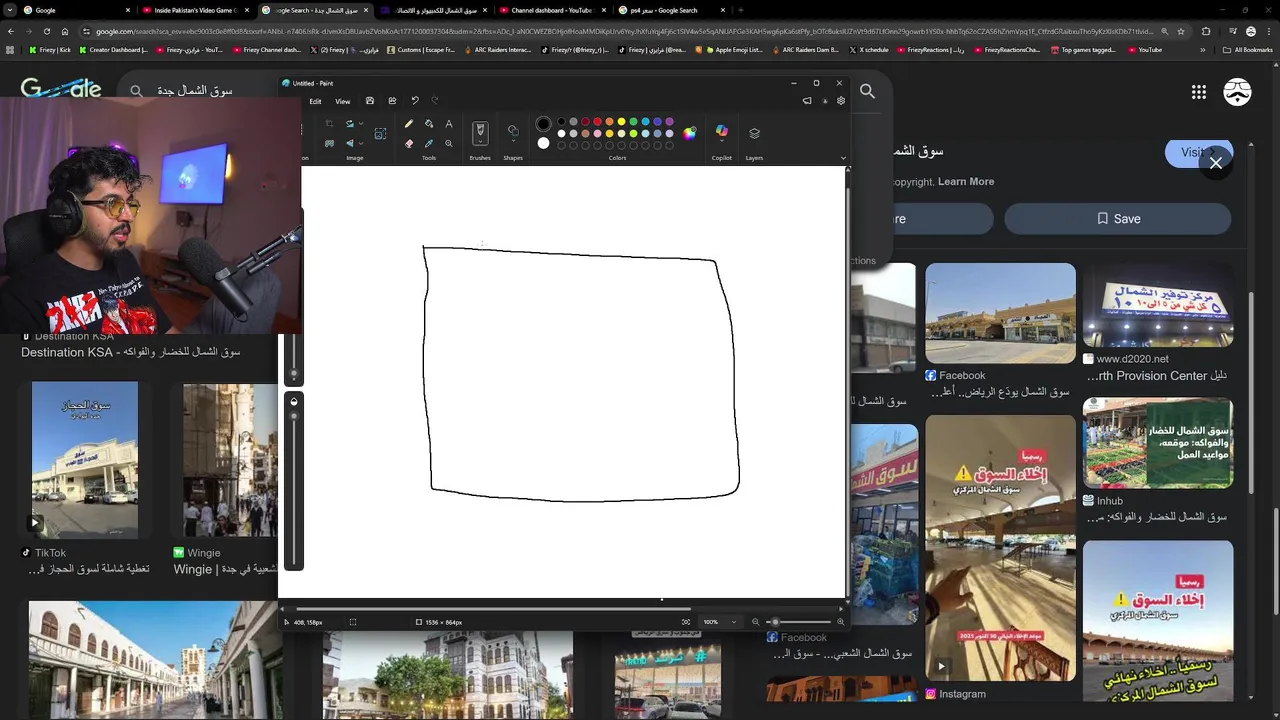Click the Share icon in Paint
1280x720 pixels.
click(392, 101)
